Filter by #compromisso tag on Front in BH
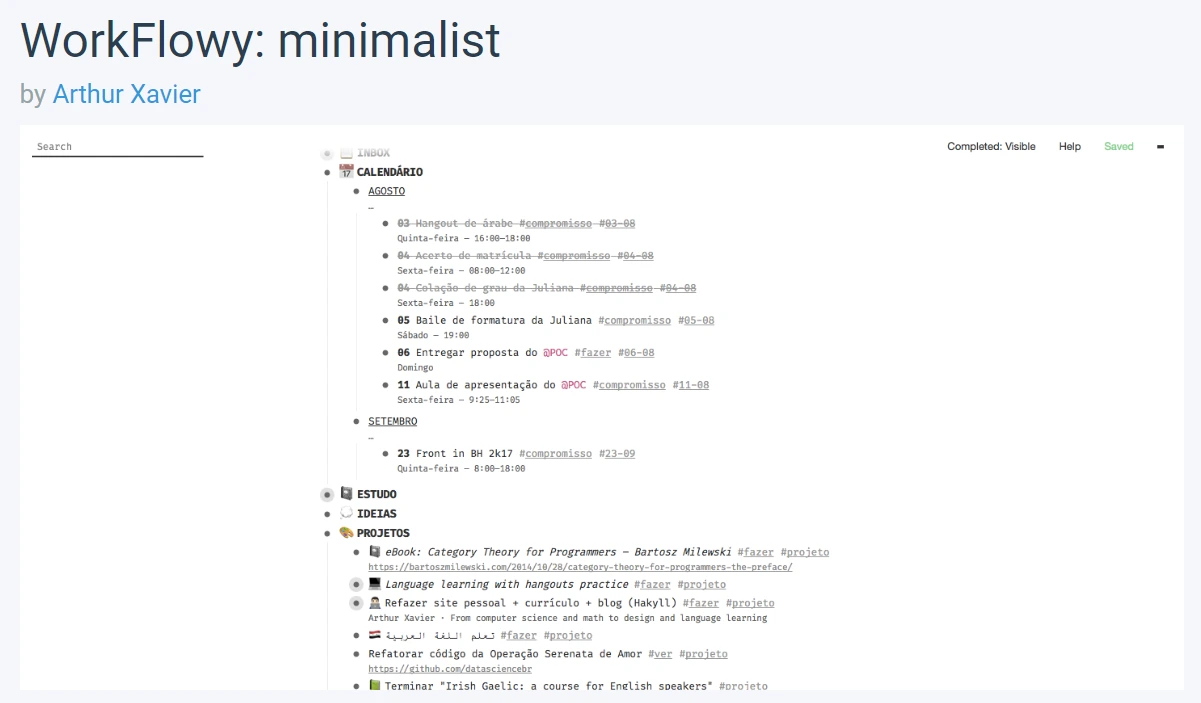 [x=555, y=454]
